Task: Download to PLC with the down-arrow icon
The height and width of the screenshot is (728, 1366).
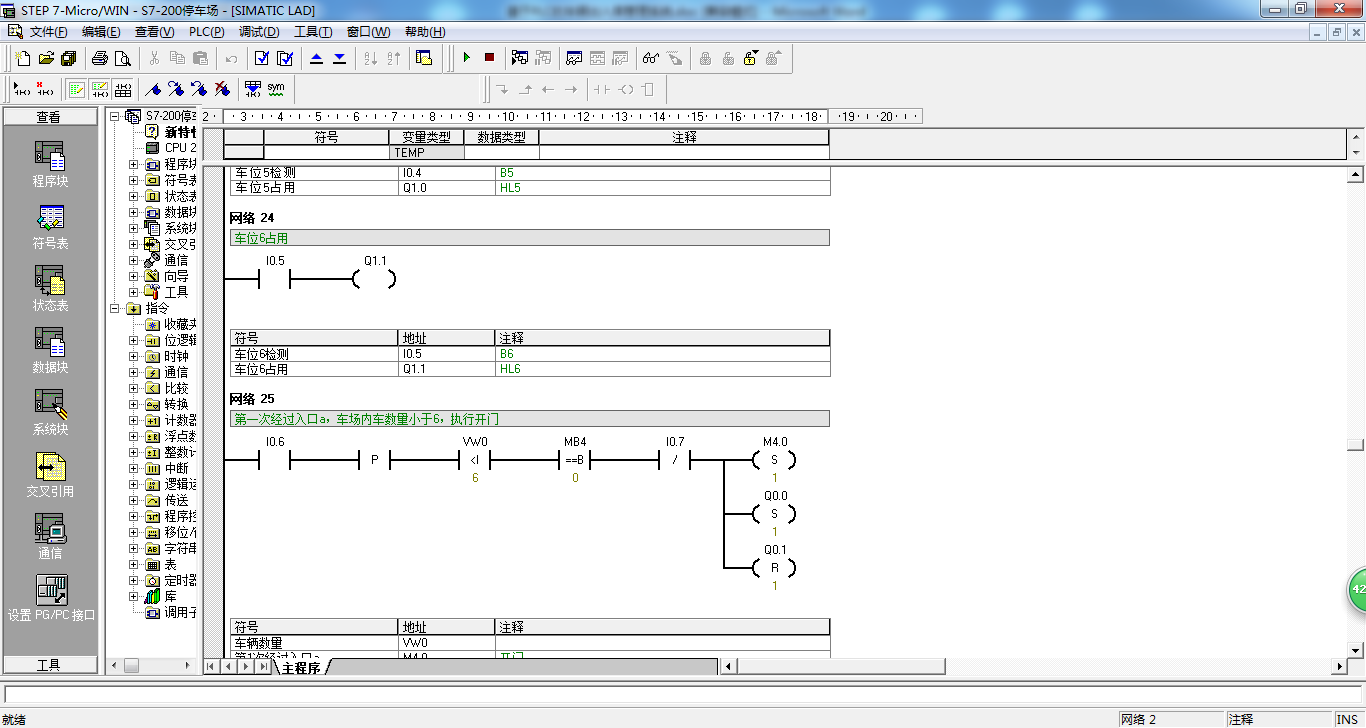Action: pos(340,58)
